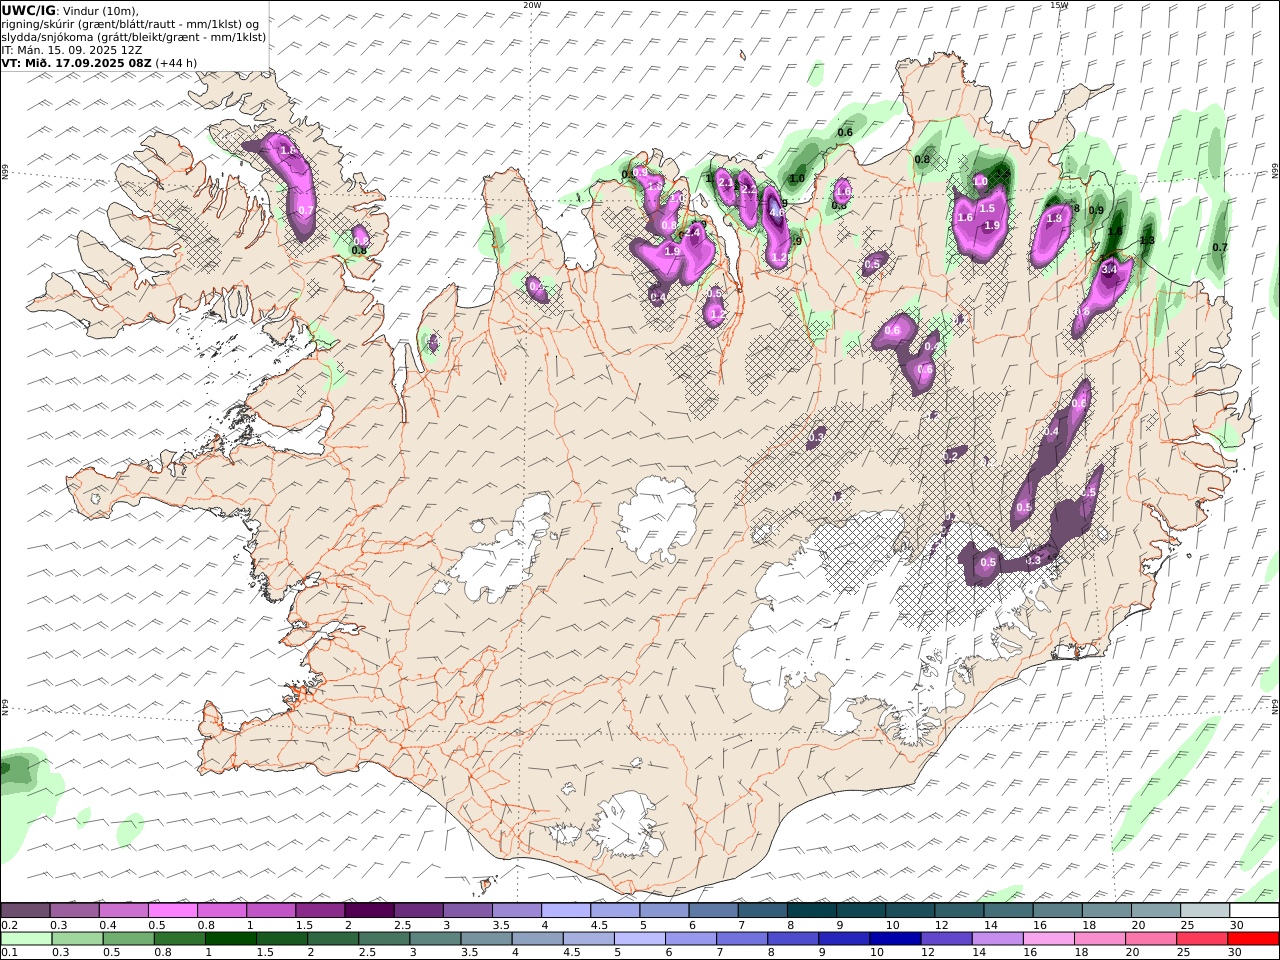
Task: Select the deep blue swatch labeled 10 in the lower legend
Action: 895,939
